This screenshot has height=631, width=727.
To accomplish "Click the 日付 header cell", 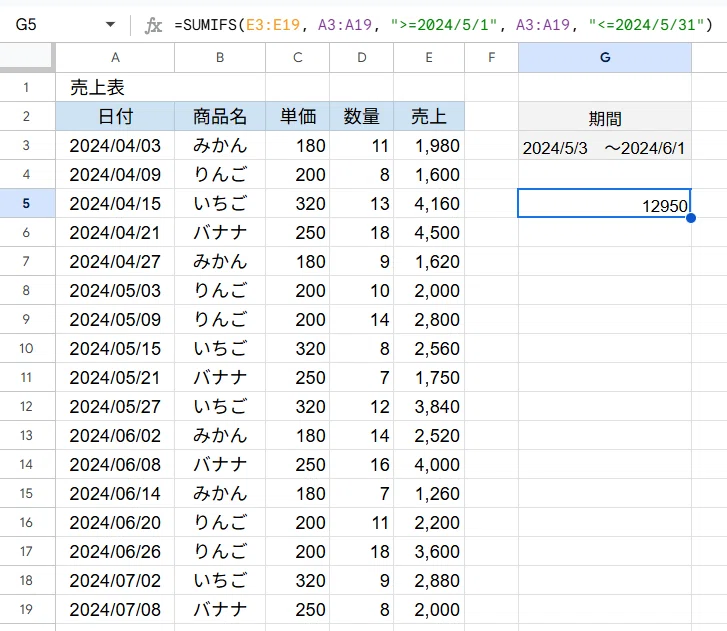I will [115, 116].
